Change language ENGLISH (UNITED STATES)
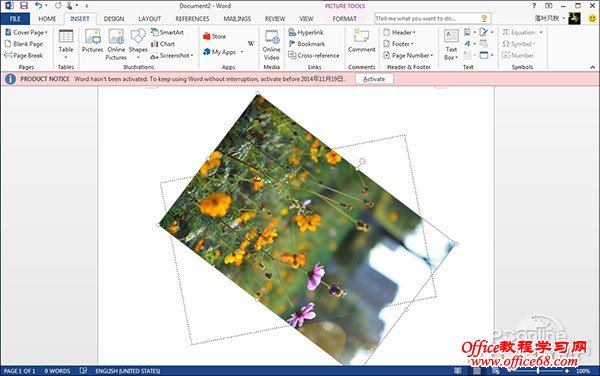Screen dimensions: 600x376 (x=128, y=371)
